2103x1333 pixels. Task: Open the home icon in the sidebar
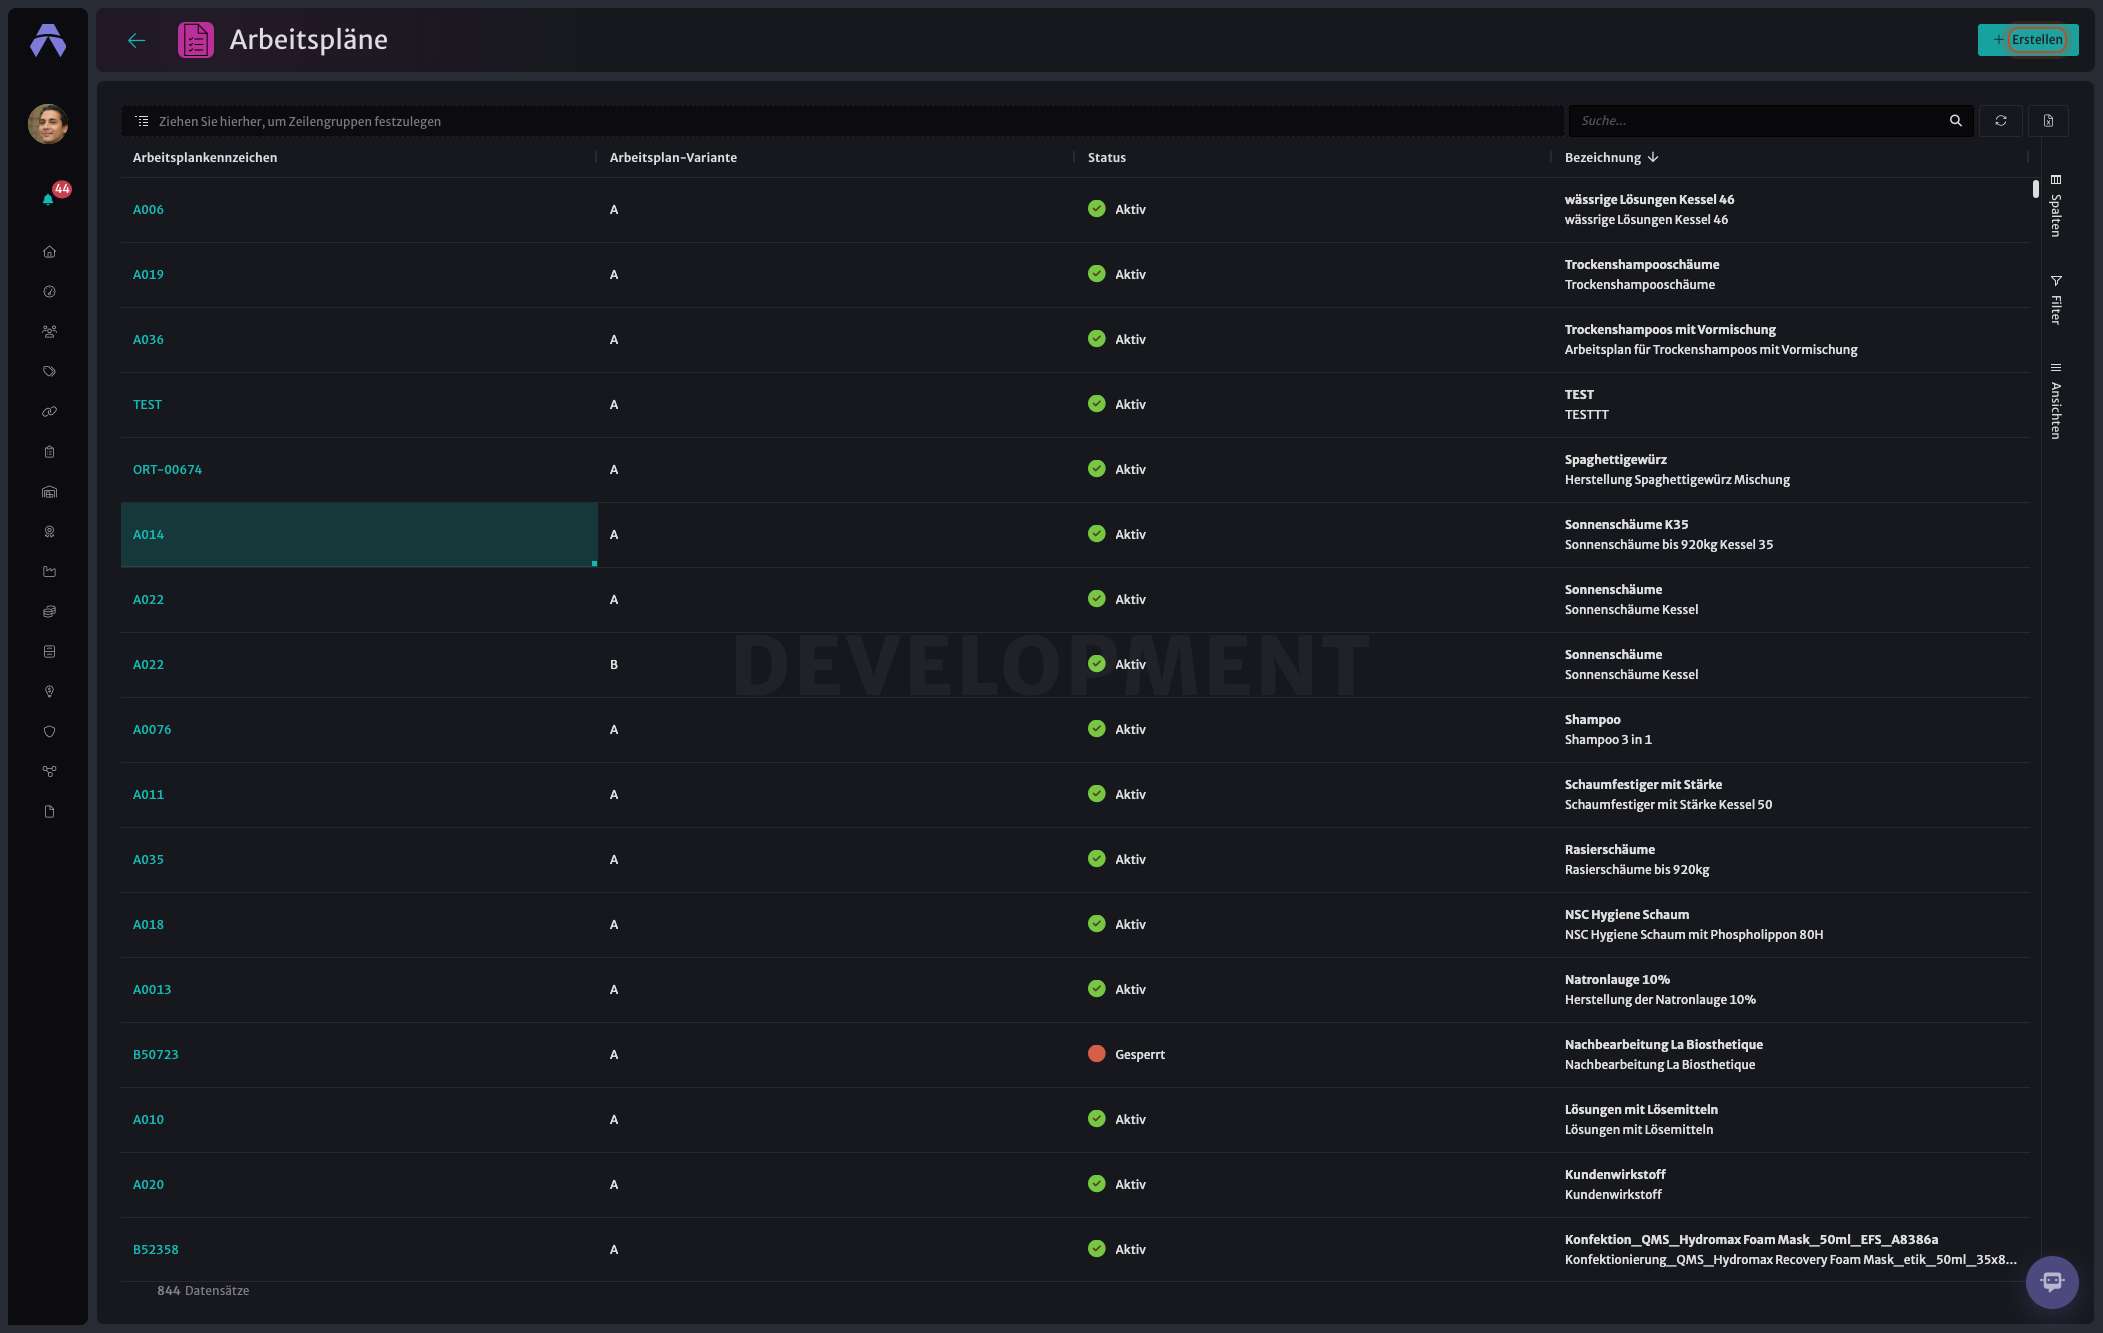pos(49,252)
